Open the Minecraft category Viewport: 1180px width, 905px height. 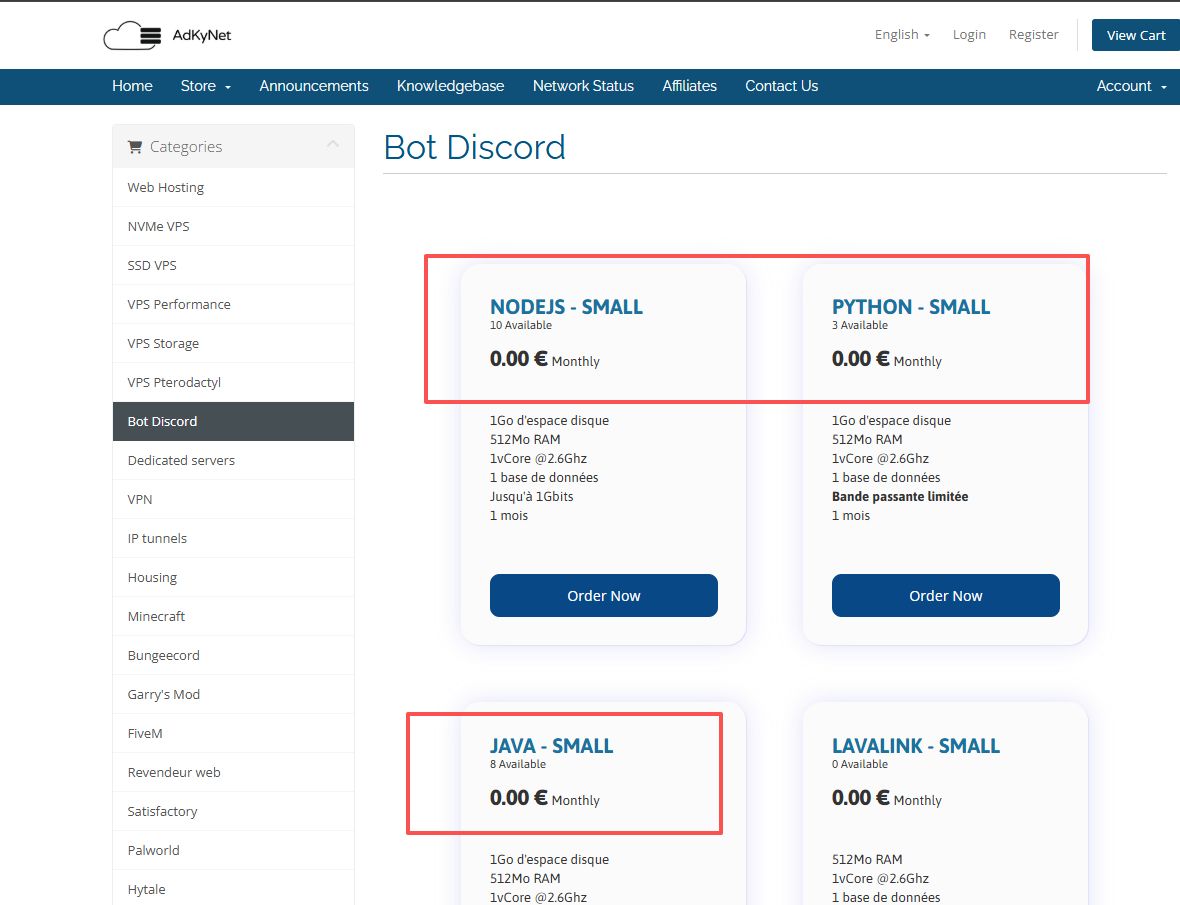point(233,617)
